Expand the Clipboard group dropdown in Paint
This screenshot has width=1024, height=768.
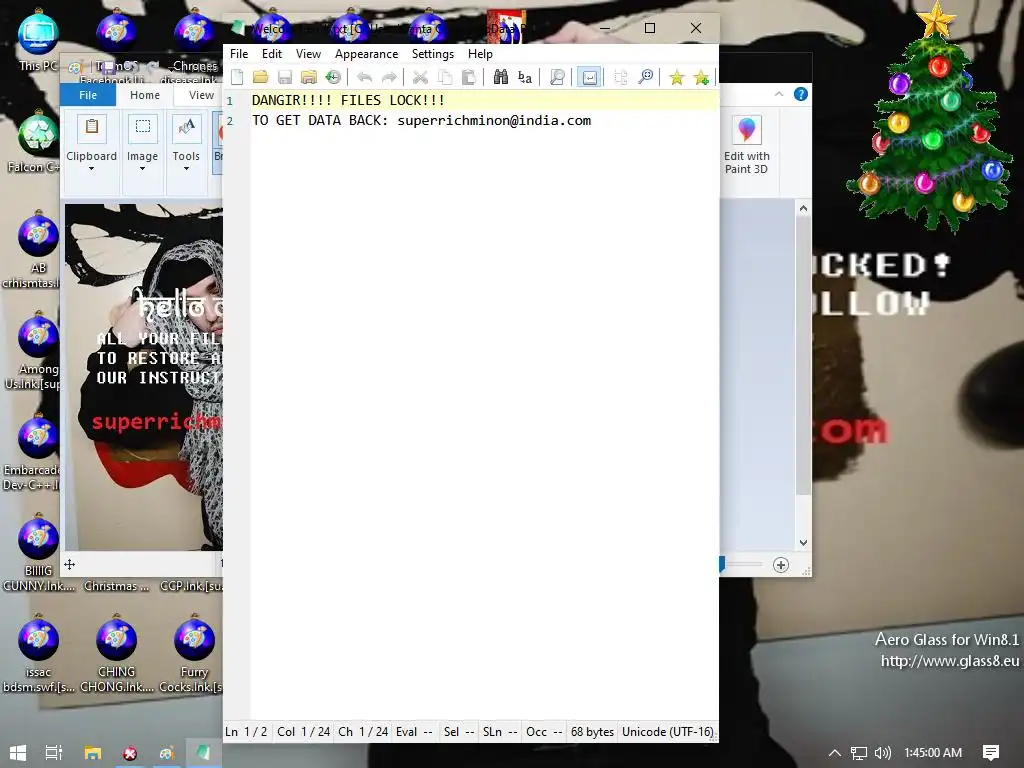[x=91, y=169]
